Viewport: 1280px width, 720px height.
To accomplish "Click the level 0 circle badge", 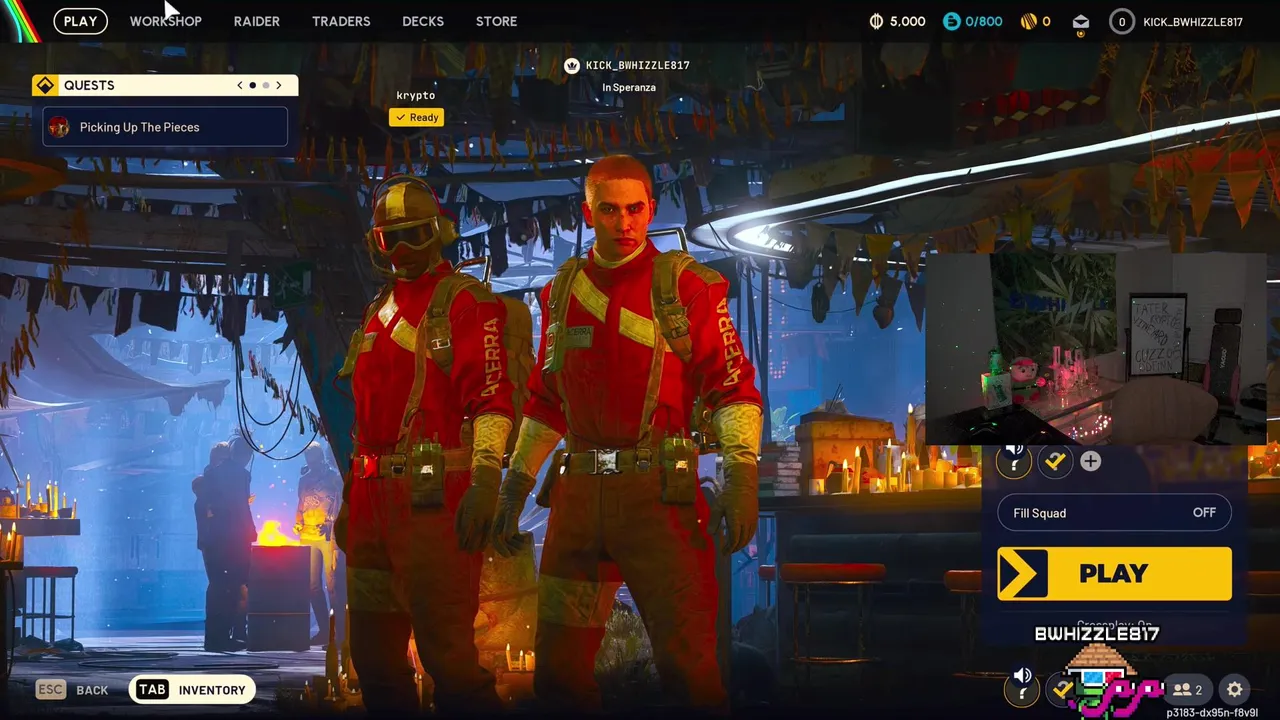I will tap(1122, 21).
